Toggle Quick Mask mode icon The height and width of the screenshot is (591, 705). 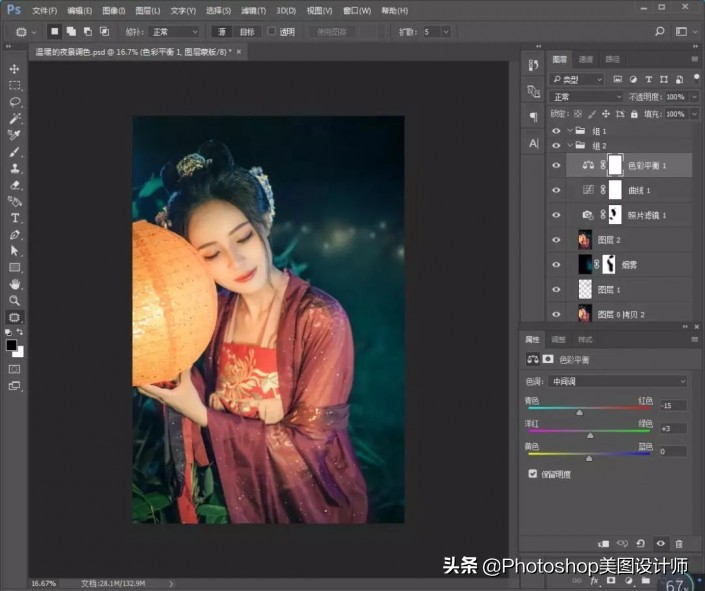point(14,369)
